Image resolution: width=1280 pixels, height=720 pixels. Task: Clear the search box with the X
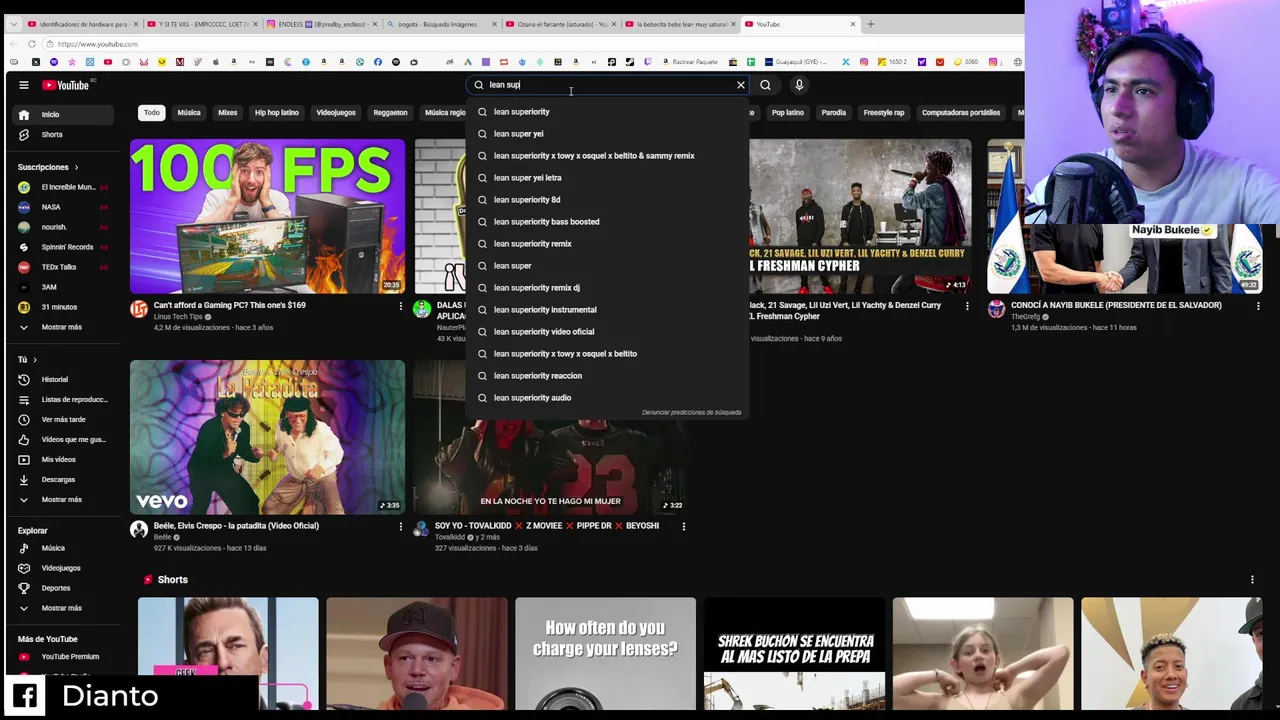pos(741,85)
